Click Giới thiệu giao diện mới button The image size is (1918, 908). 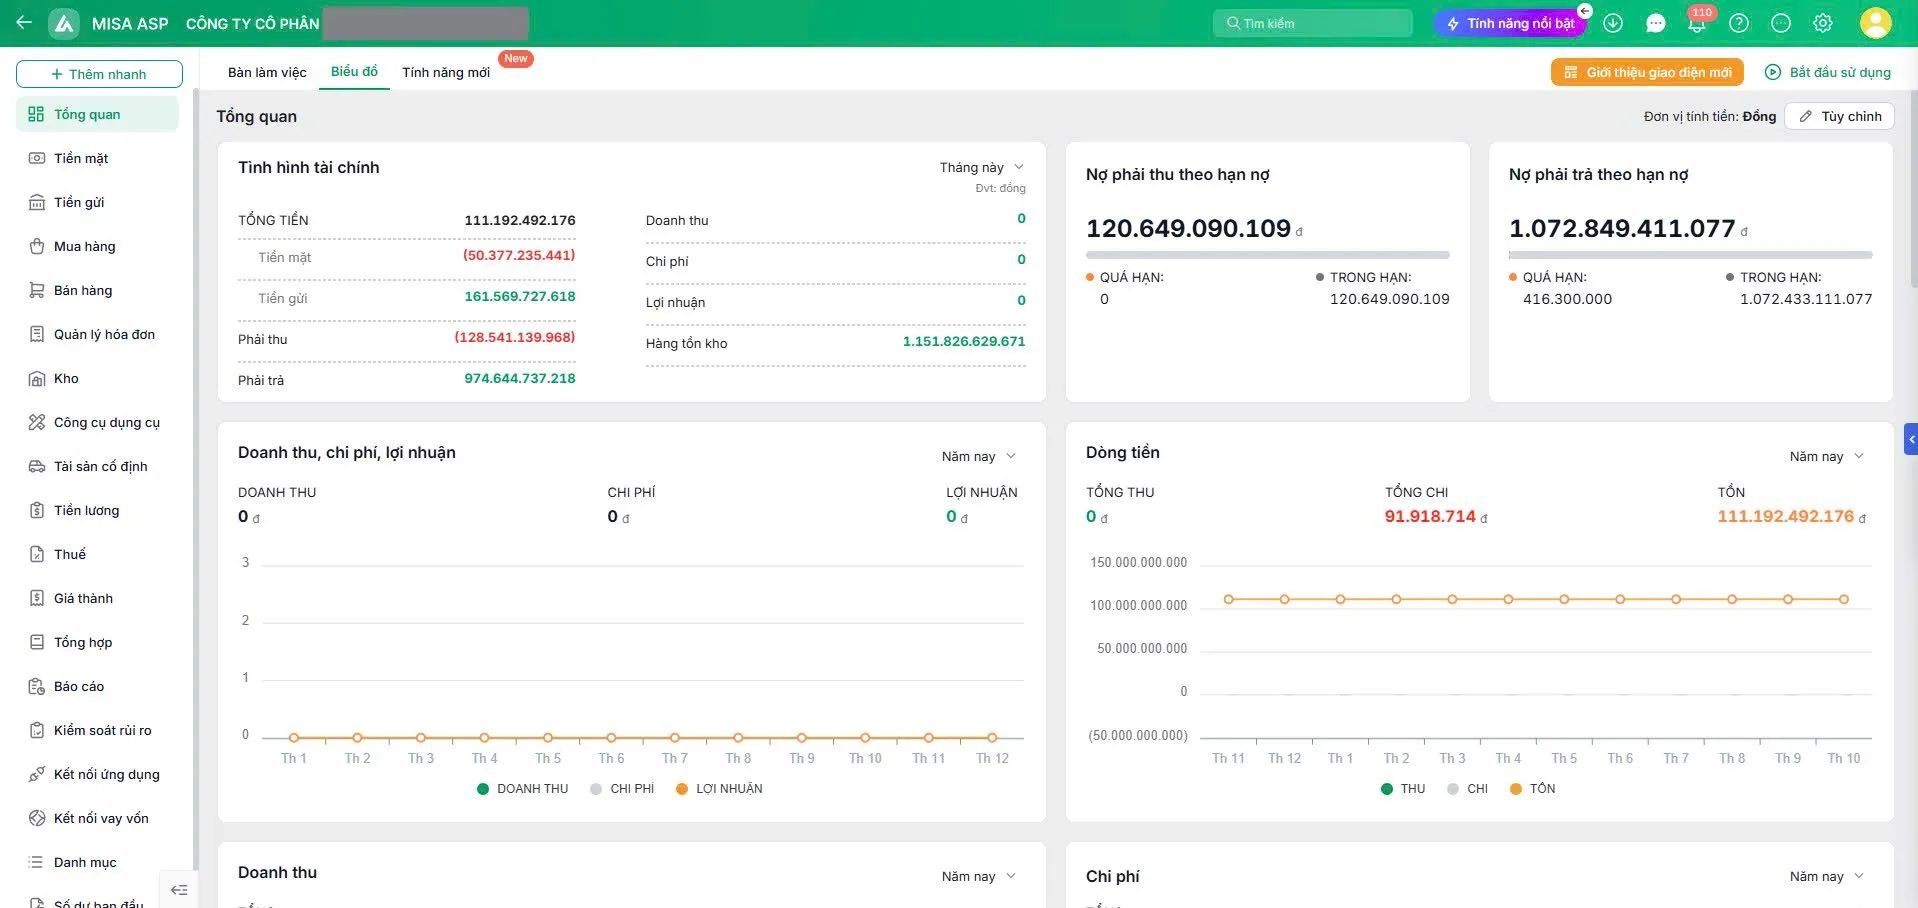(1647, 72)
